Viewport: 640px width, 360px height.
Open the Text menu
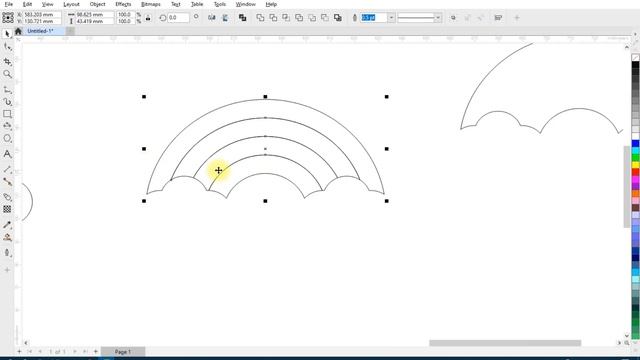point(176,4)
